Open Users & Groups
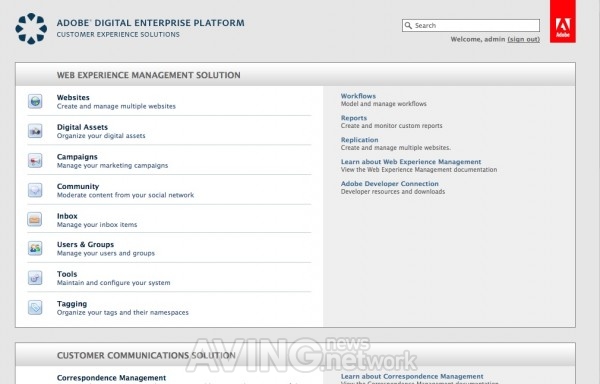The height and width of the screenshot is (384, 600). point(85,244)
